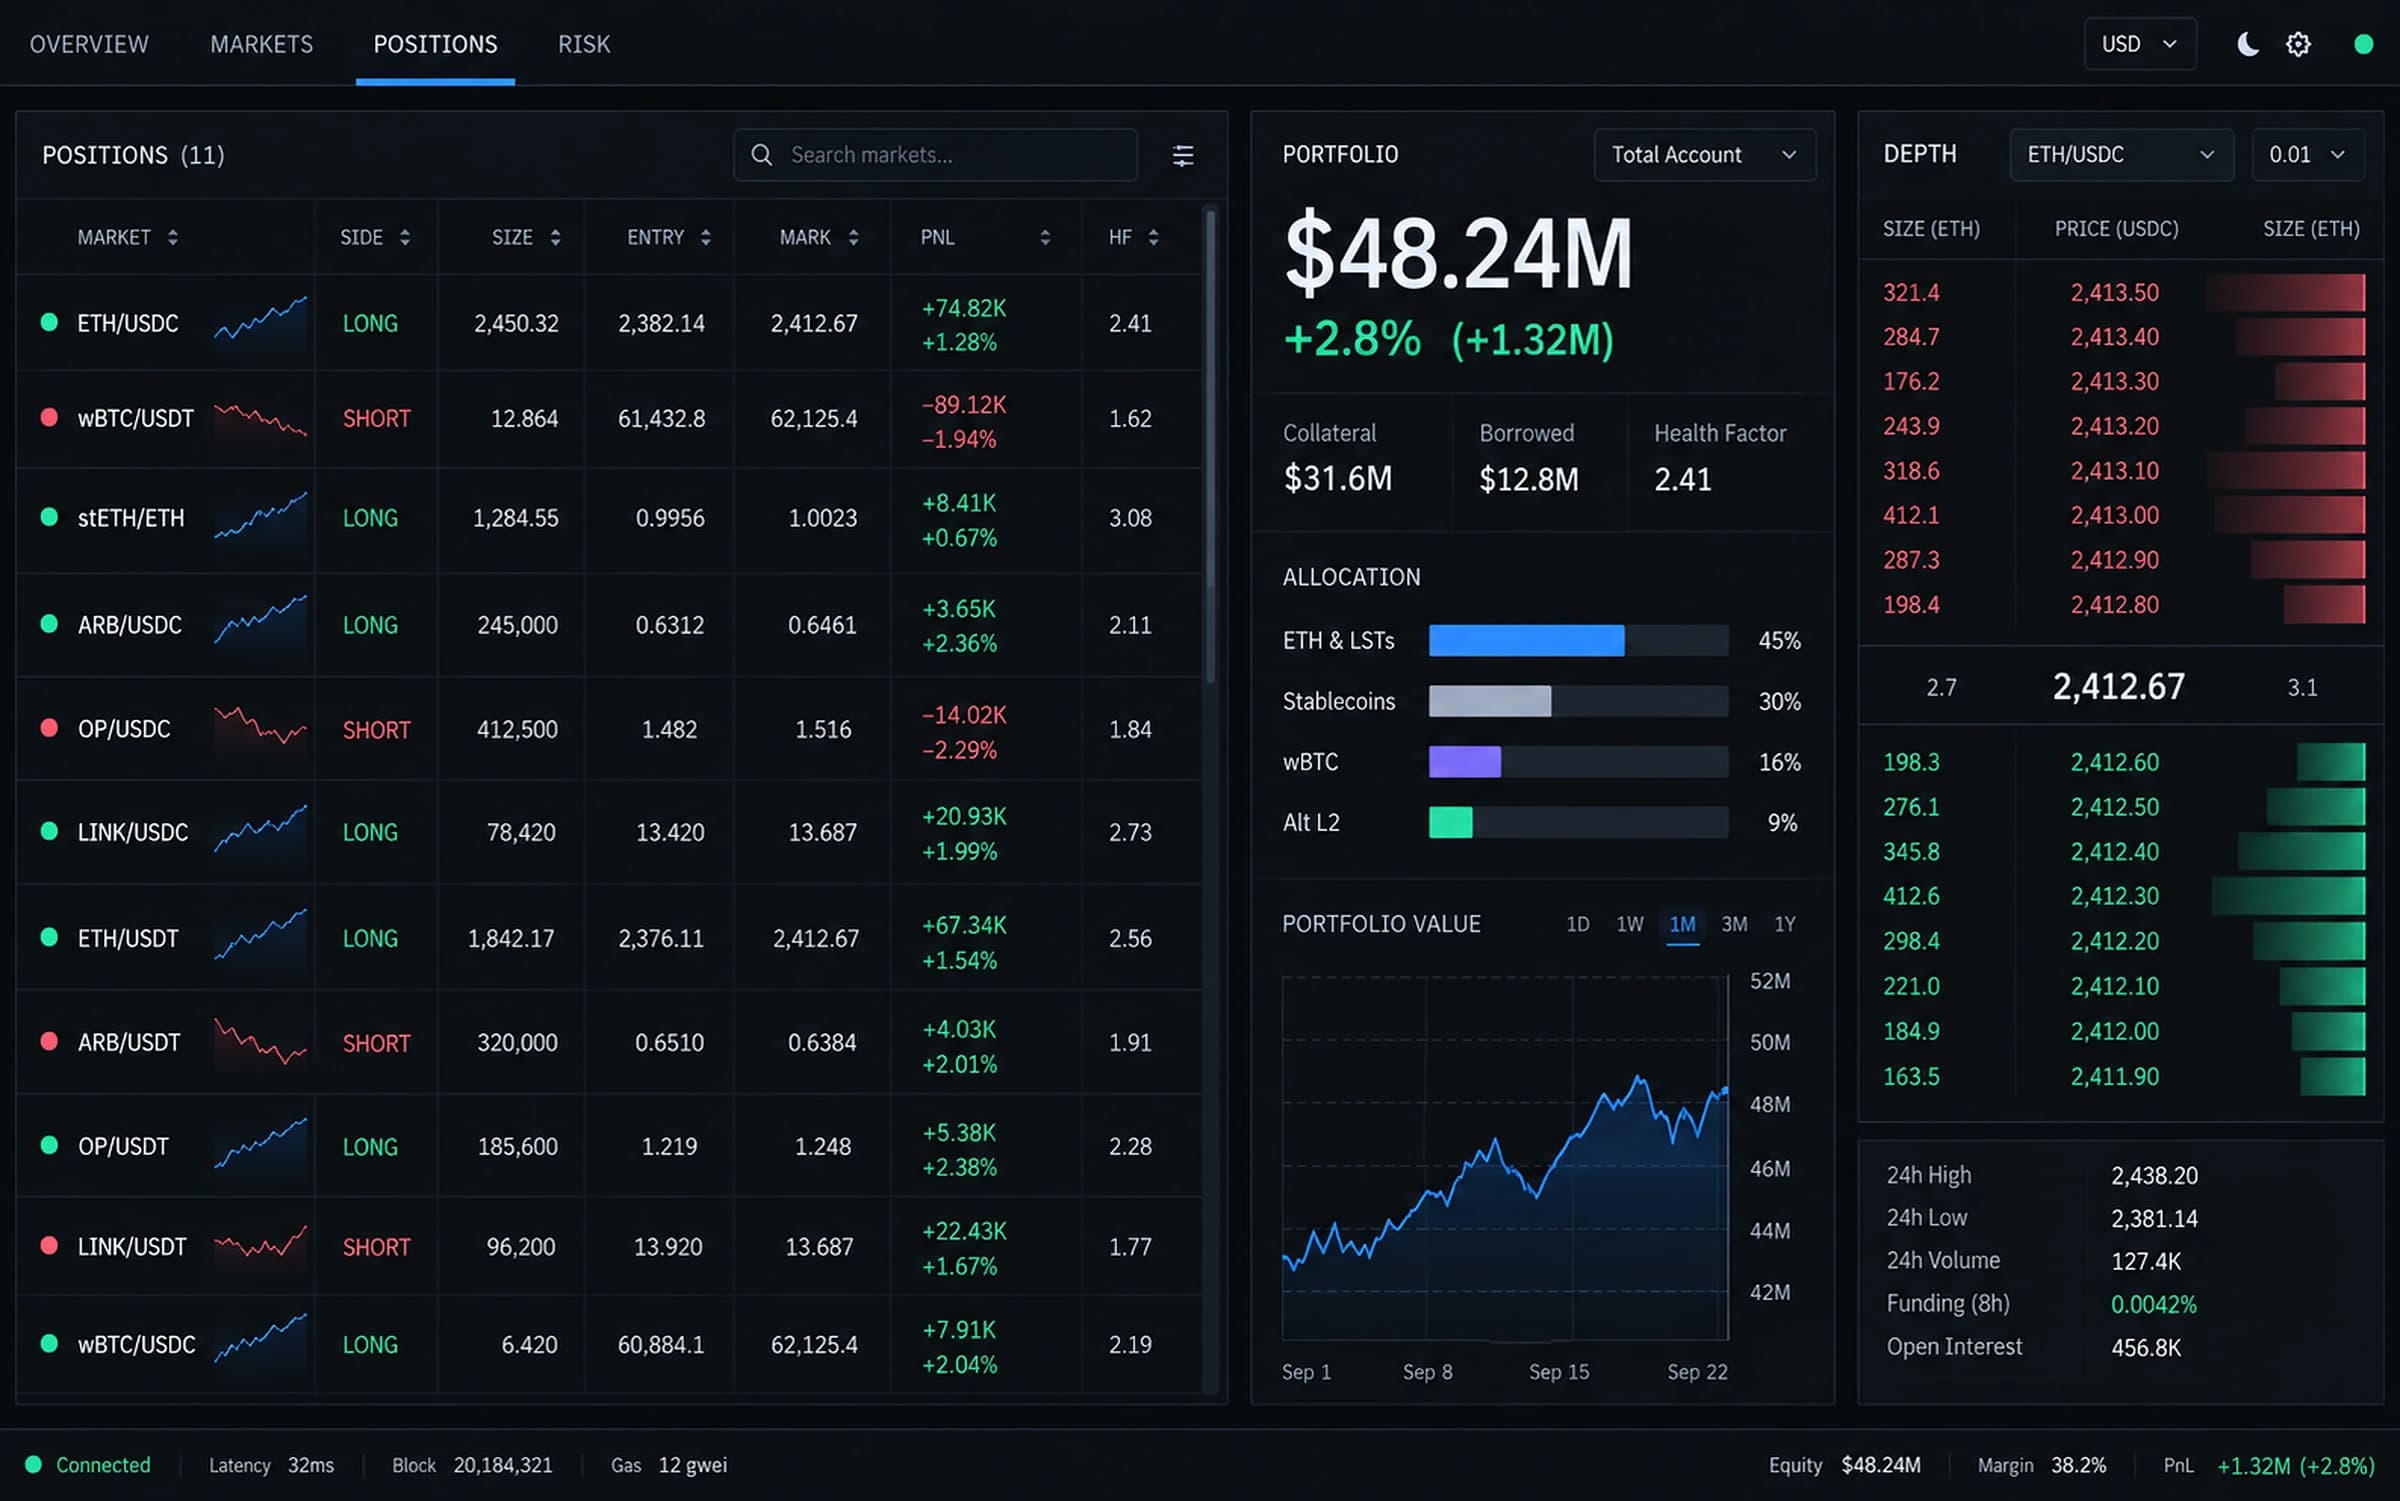Click the ETH/USDC sparkline chart

[x=260, y=320]
